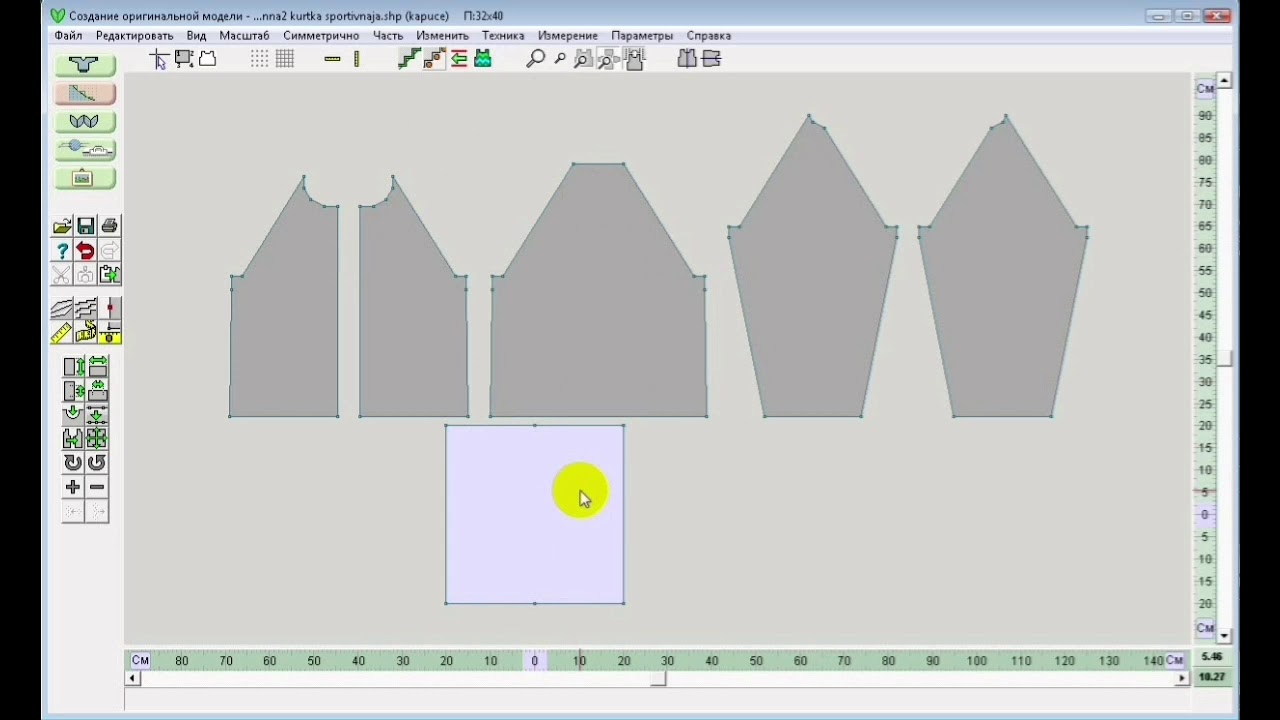Click zoom on garment piece icon

point(583,59)
